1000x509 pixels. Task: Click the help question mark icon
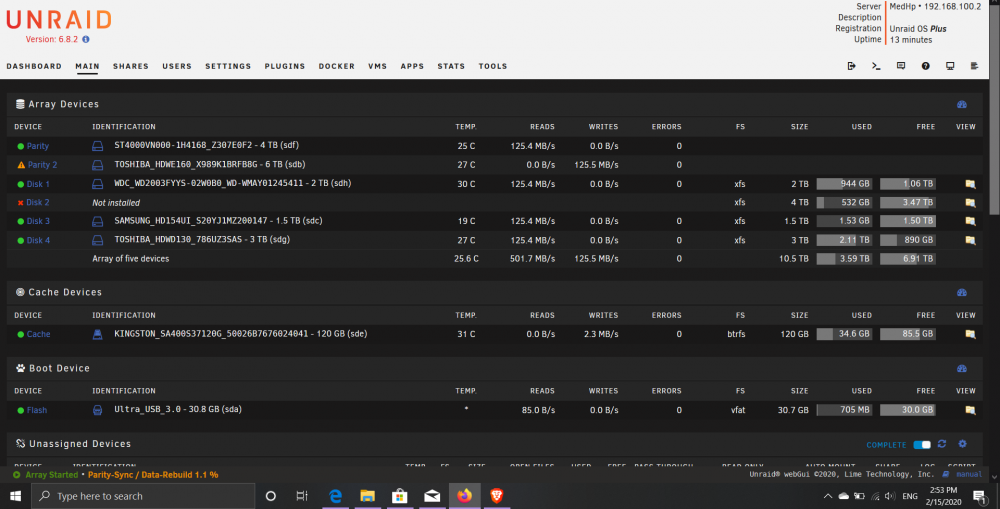(x=925, y=66)
